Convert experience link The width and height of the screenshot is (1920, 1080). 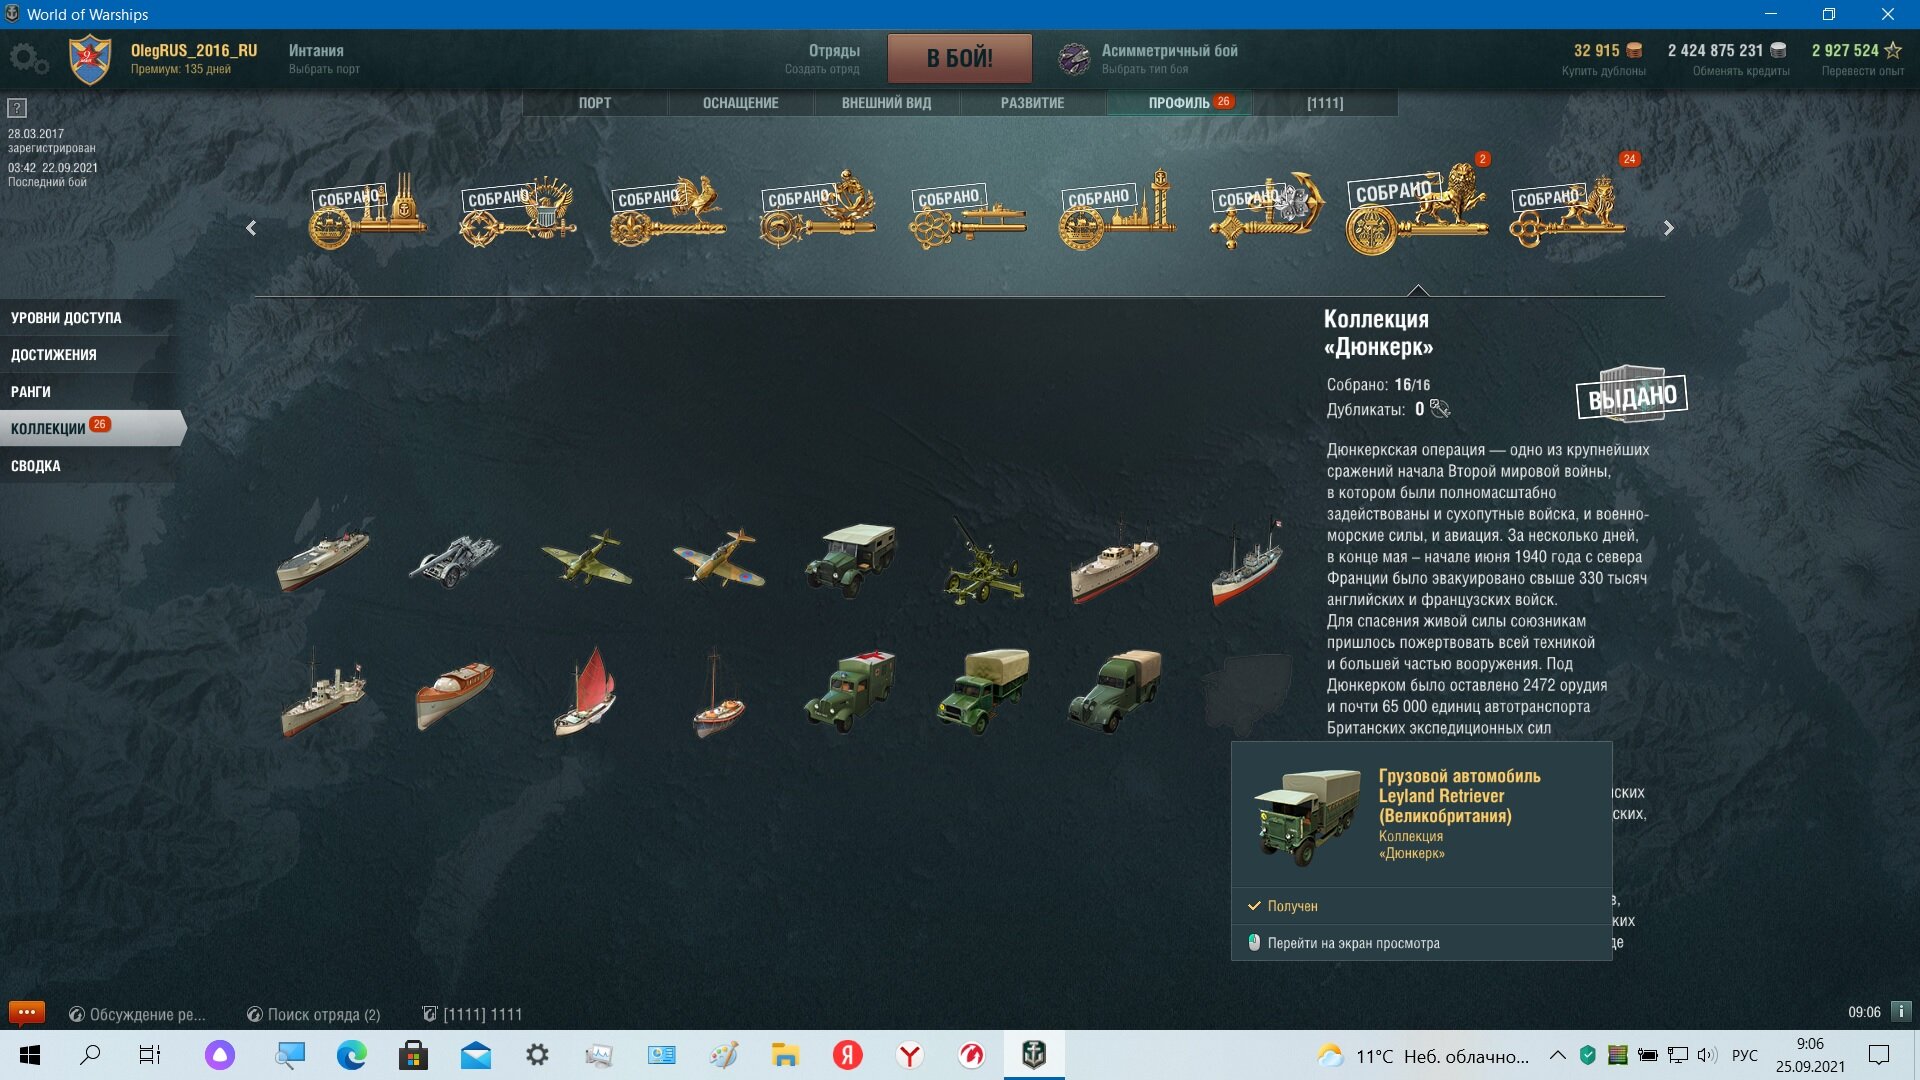(x=1863, y=71)
